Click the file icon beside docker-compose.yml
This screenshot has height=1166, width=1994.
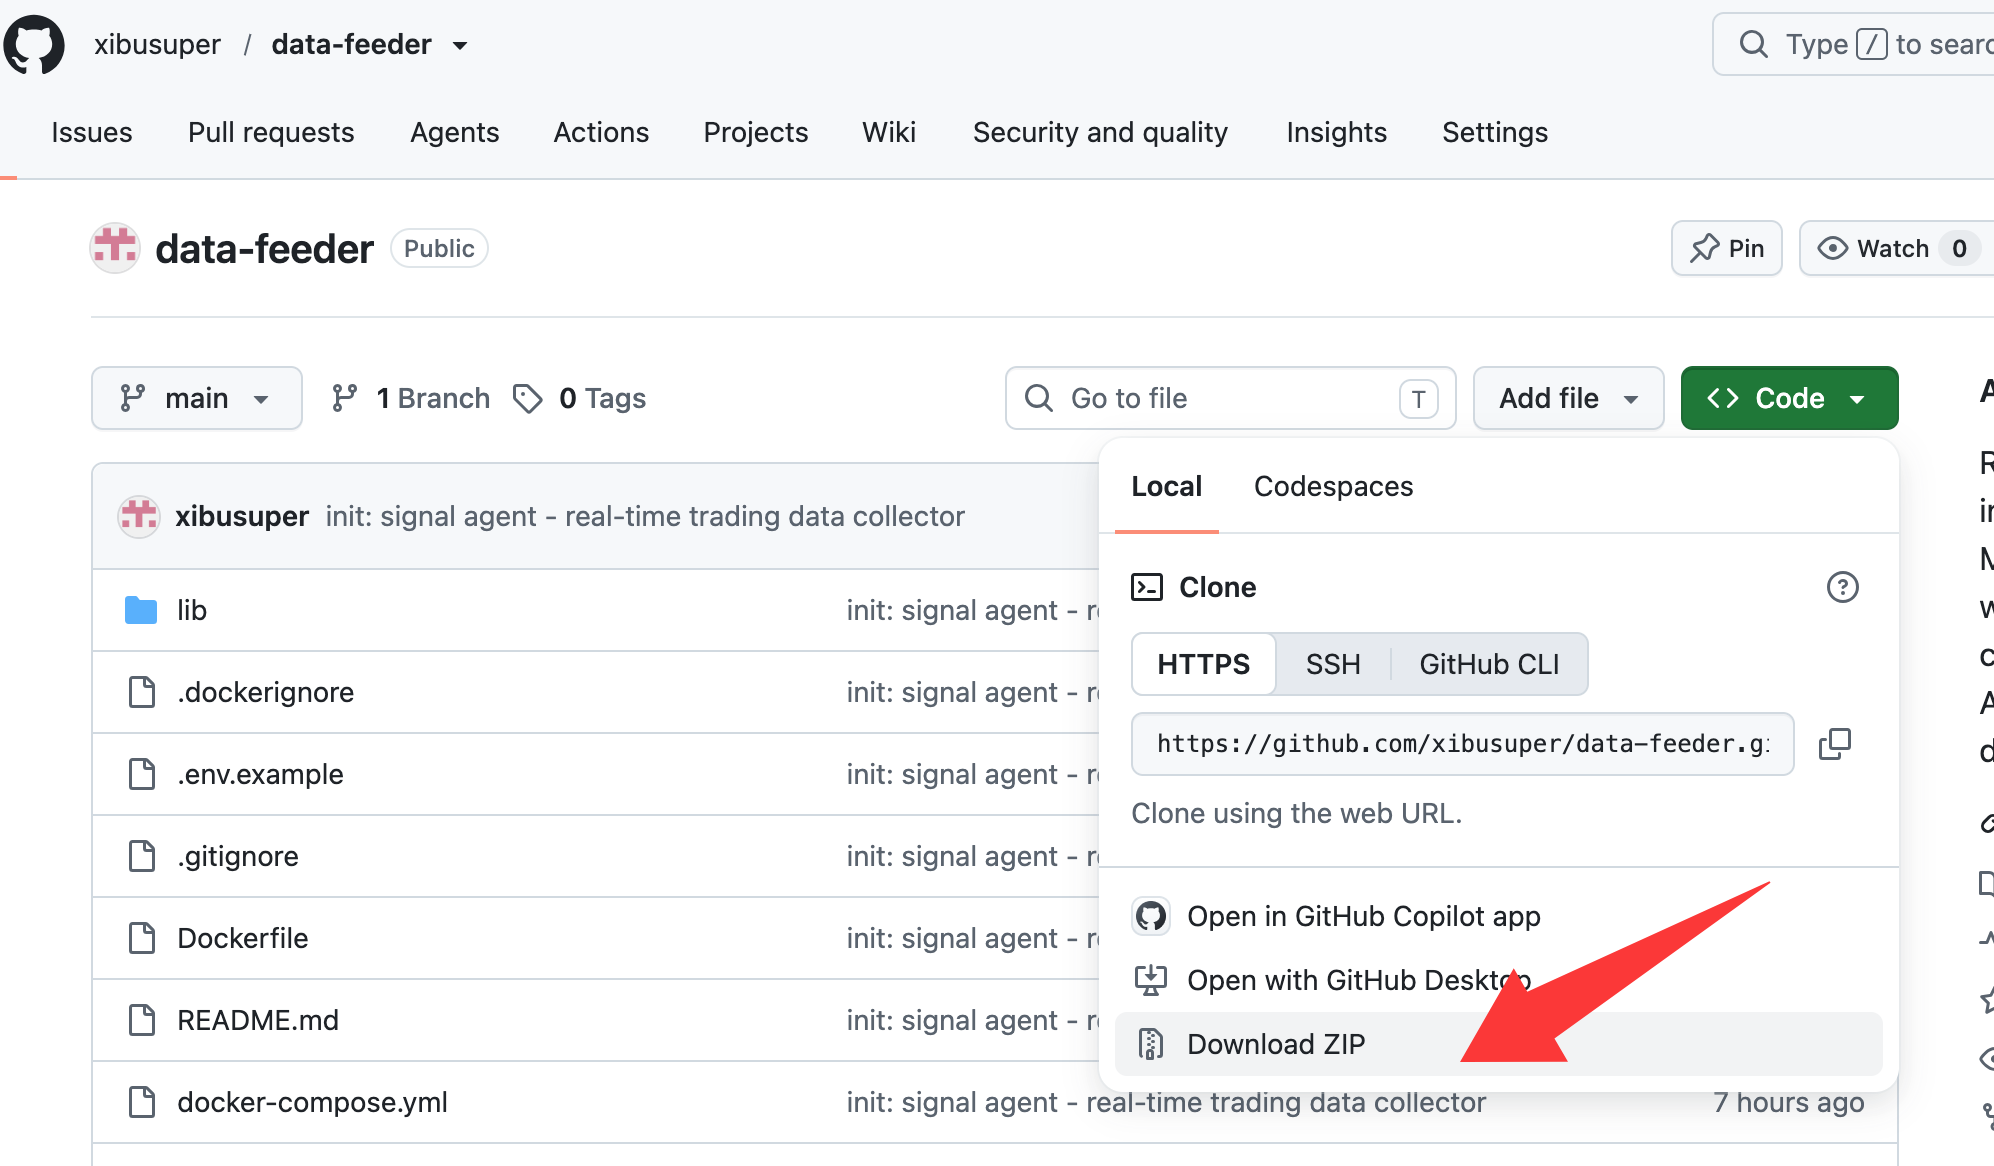(x=142, y=1102)
